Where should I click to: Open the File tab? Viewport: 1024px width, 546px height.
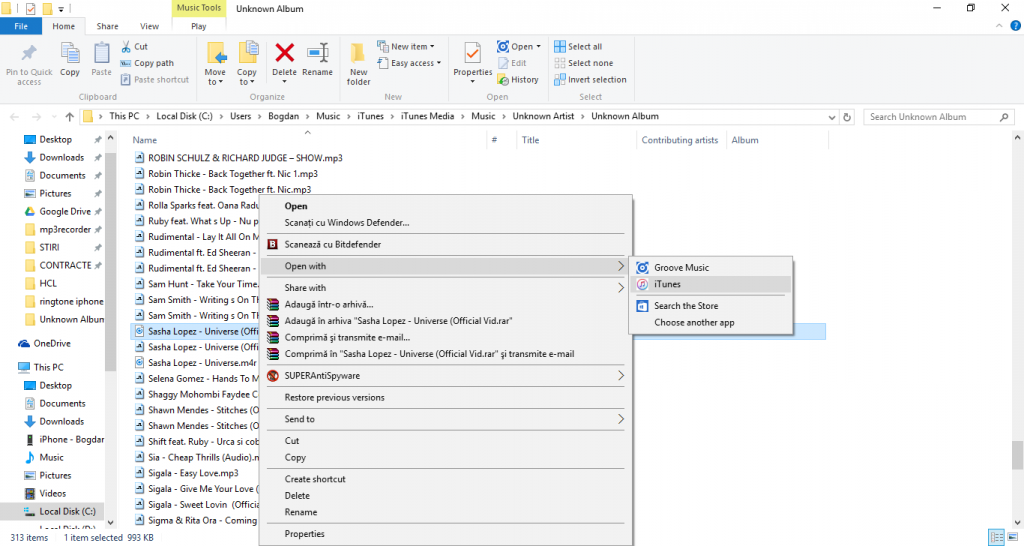tap(21, 26)
